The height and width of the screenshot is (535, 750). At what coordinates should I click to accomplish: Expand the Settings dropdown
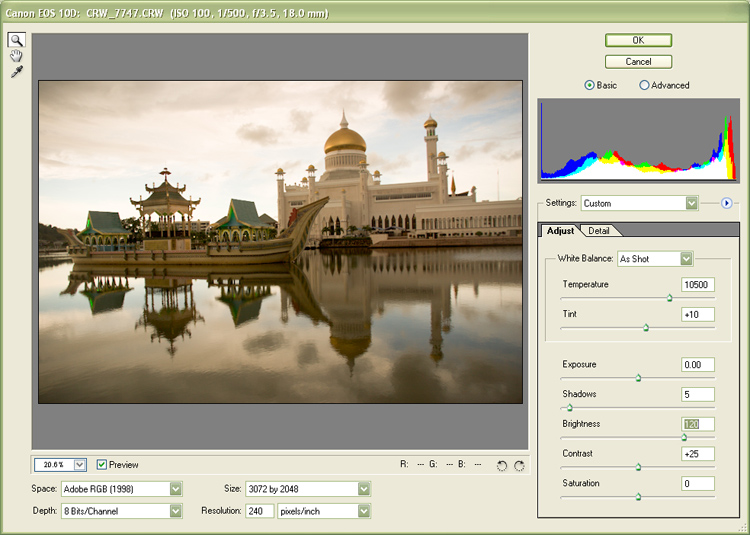(691, 203)
